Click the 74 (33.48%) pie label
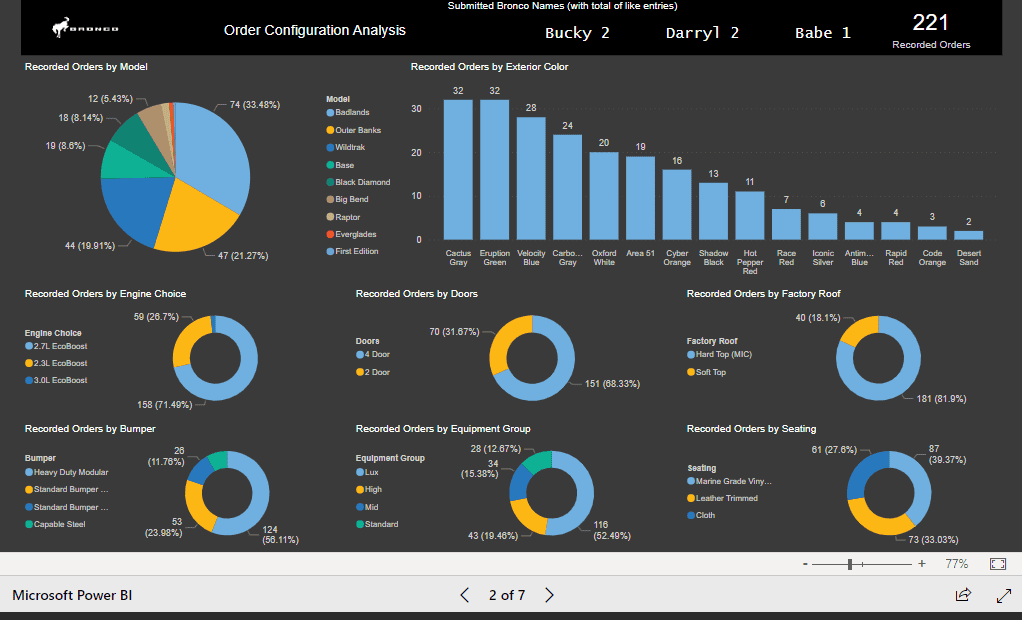Viewport: 1022px width, 620px height. tap(255, 105)
